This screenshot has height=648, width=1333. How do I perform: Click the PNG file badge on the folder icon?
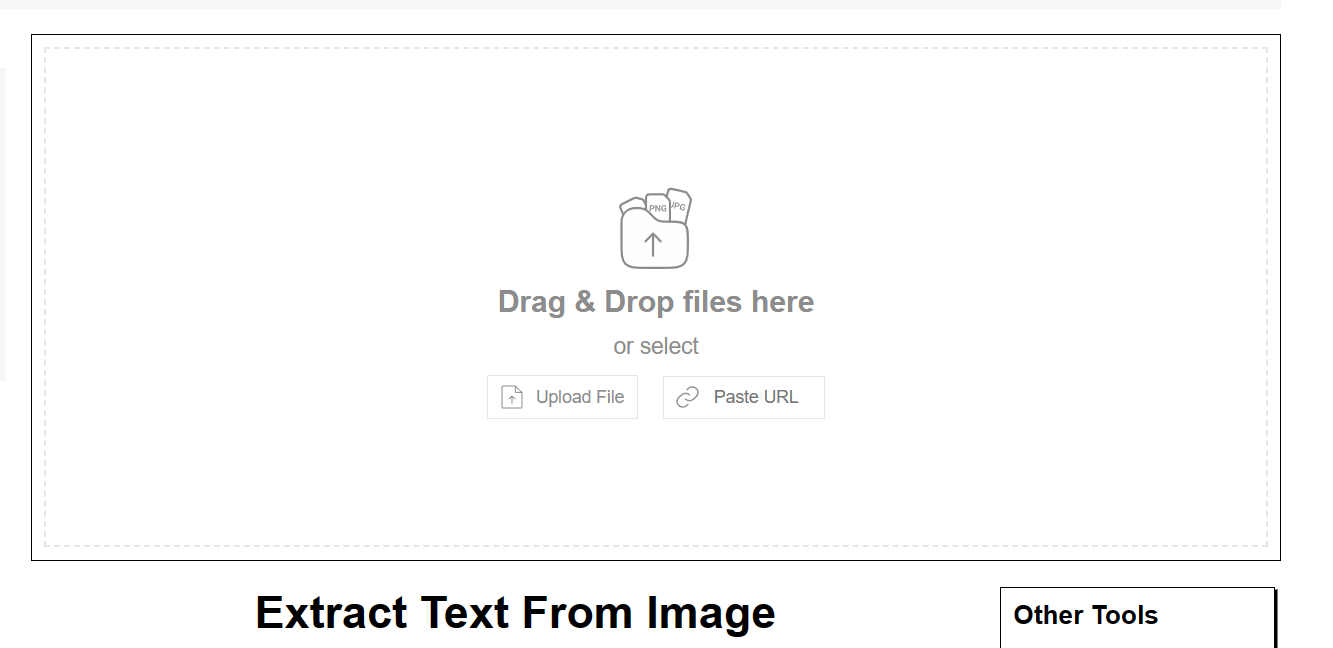pos(657,206)
